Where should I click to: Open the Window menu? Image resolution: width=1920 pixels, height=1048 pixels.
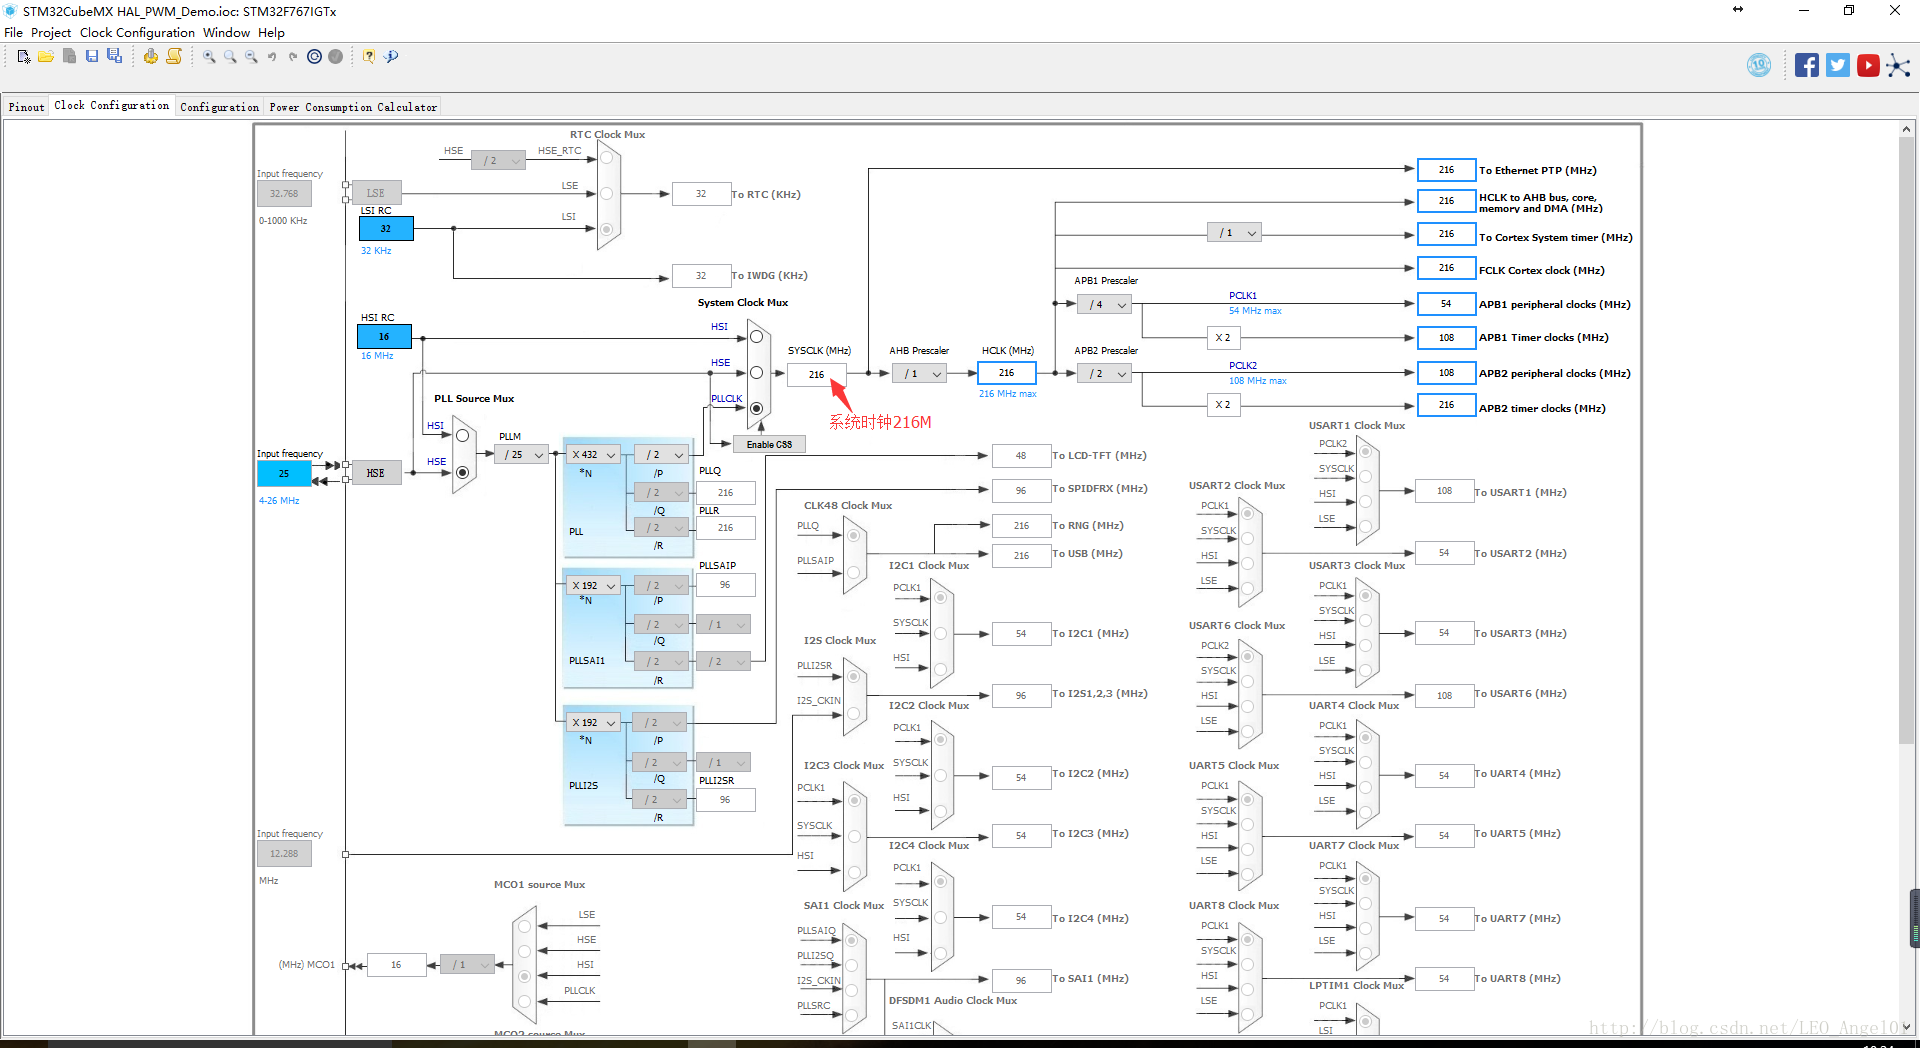tap(226, 33)
